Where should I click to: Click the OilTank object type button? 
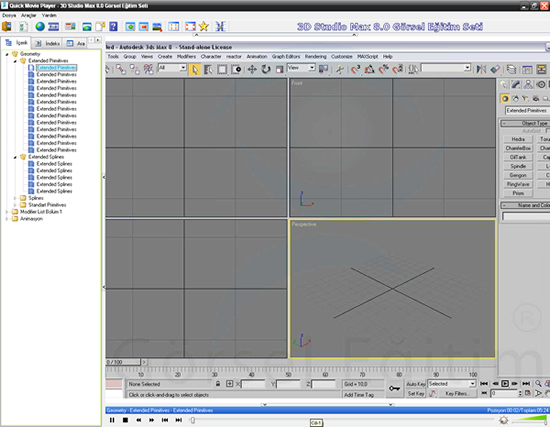(518, 157)
